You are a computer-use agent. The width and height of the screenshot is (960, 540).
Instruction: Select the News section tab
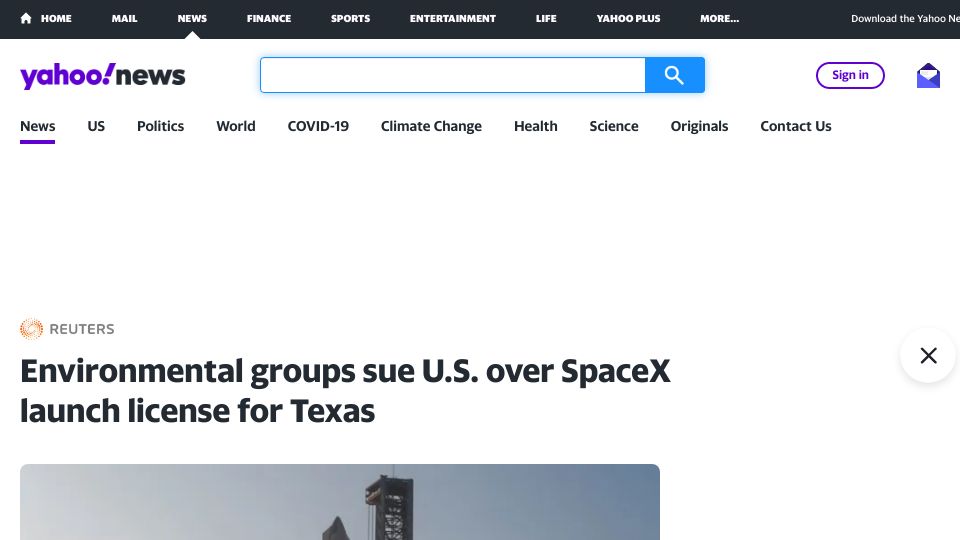(37, 126)
